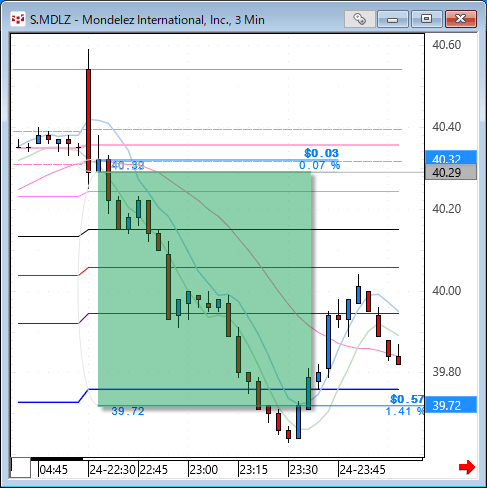Click the 24-23:45 time axis label
Viewport: 487px width, 488px height.
coord(362,470)
